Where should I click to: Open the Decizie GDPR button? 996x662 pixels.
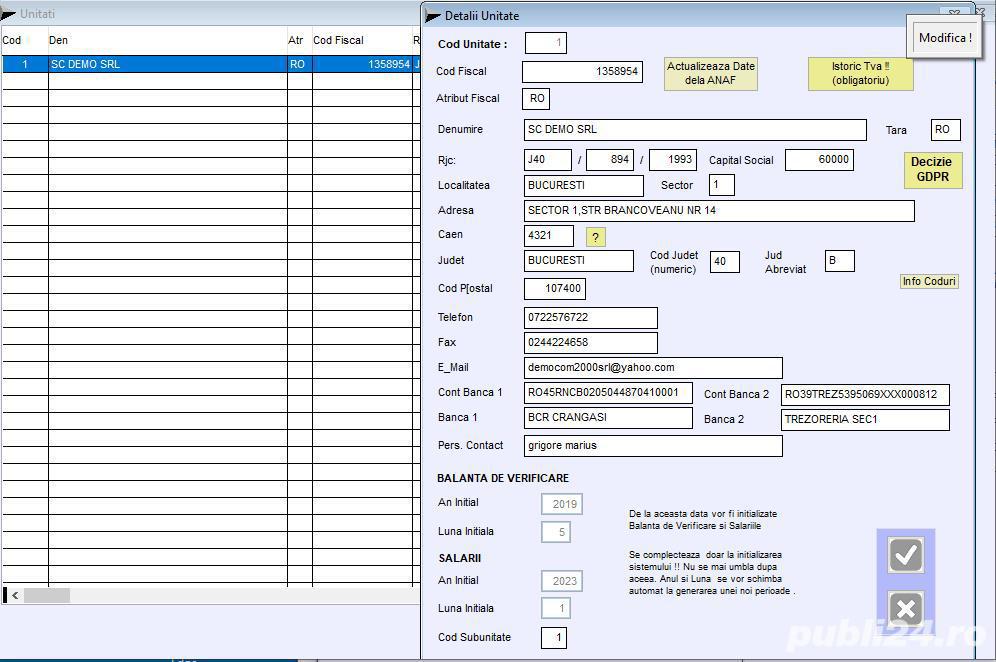click(x=931, y=169)
